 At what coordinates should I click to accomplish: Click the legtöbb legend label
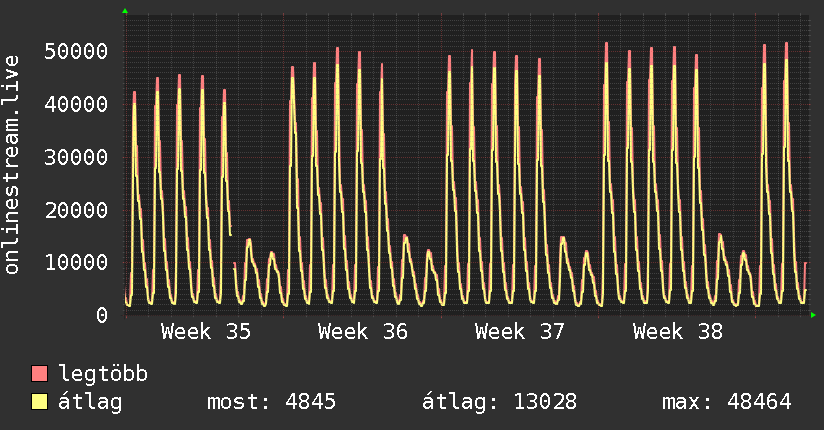pyautogui.click(x=103, y=373)
